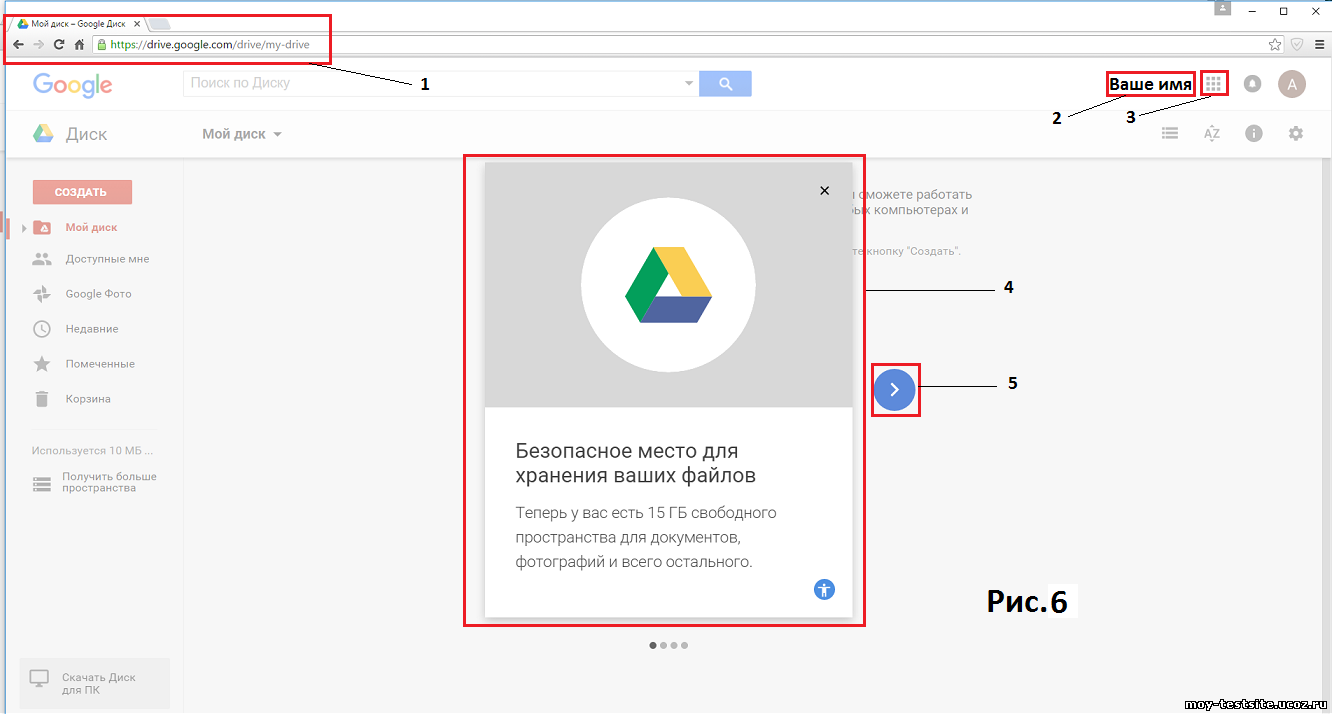
Task: Click the red СОЗДАТЬ button
Action: point(82,192)
